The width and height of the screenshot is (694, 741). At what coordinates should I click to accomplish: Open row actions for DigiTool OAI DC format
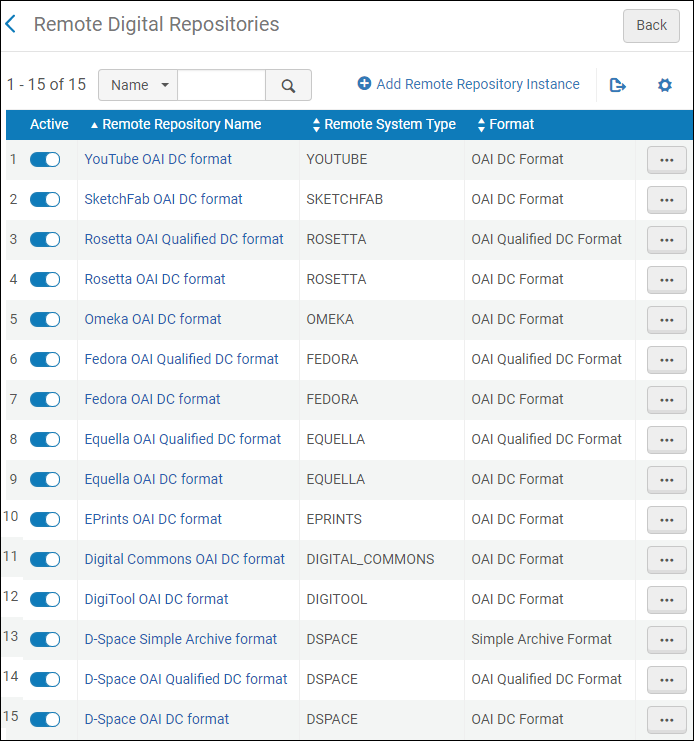click(667, 600)
